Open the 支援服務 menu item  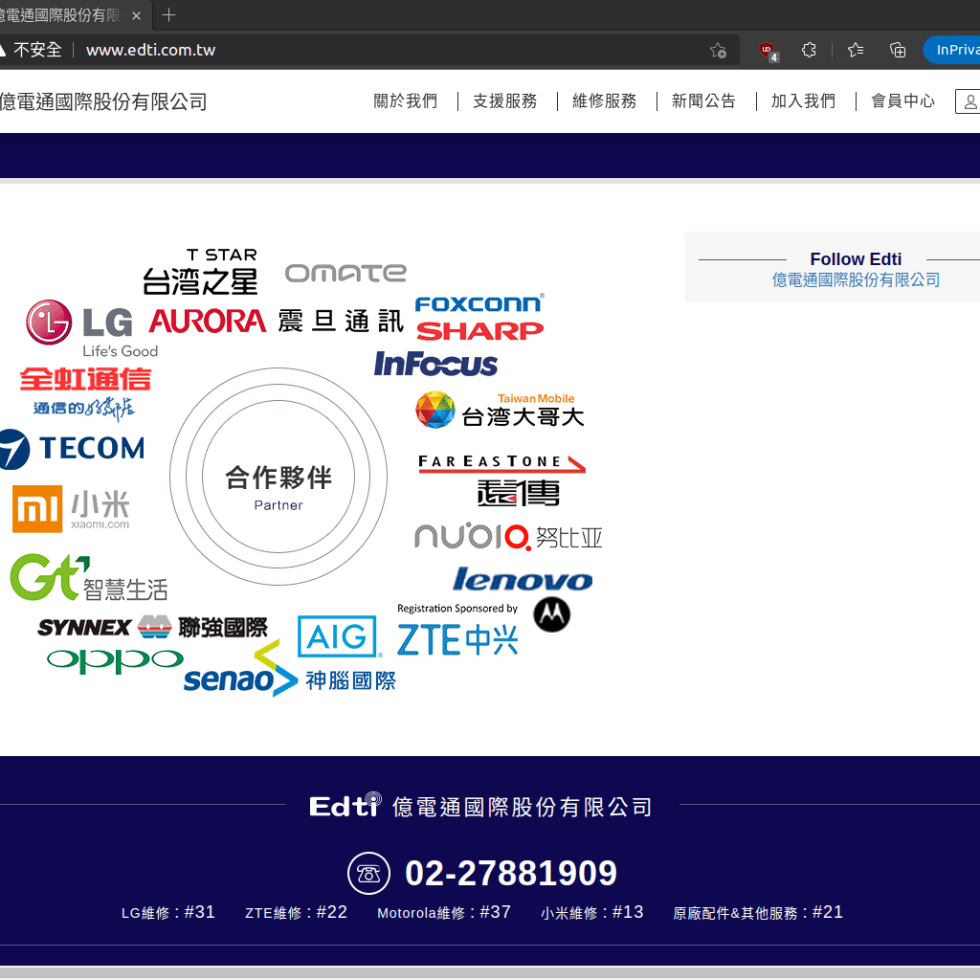point(505,101)
